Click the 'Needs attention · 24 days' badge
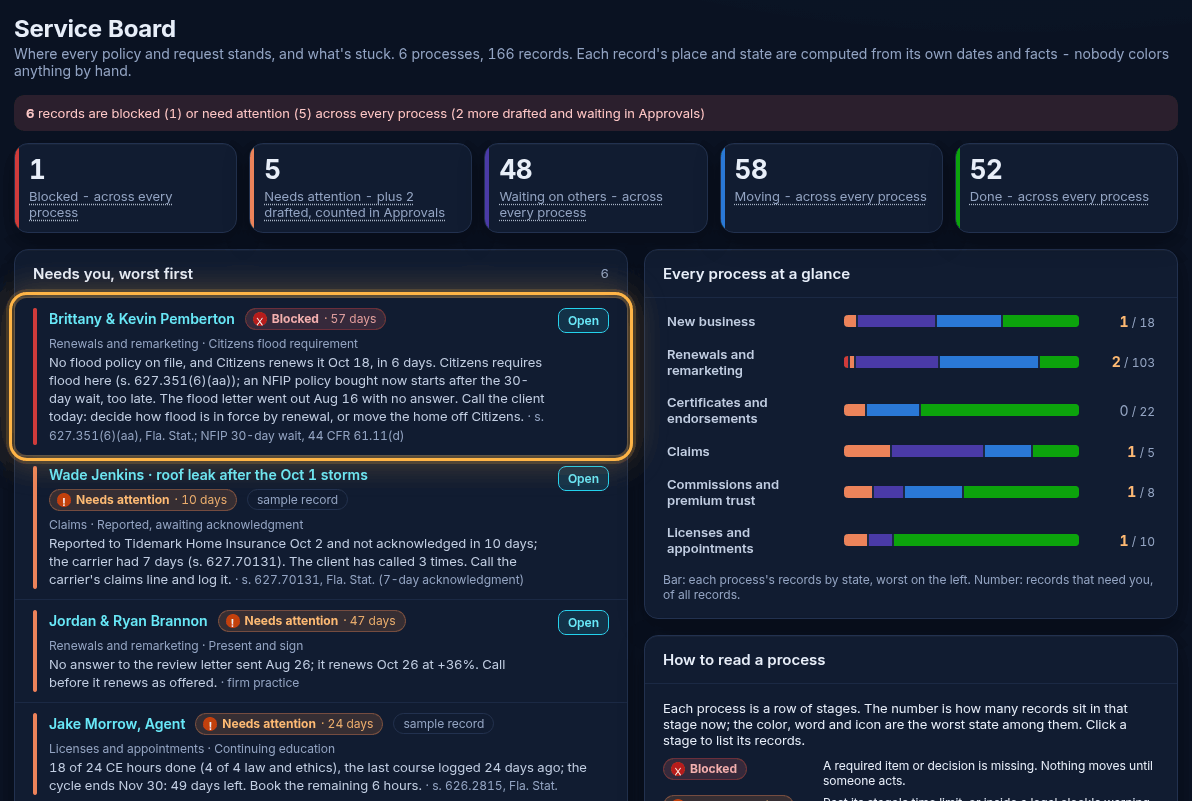1192x801 pixels. [289, 724]
